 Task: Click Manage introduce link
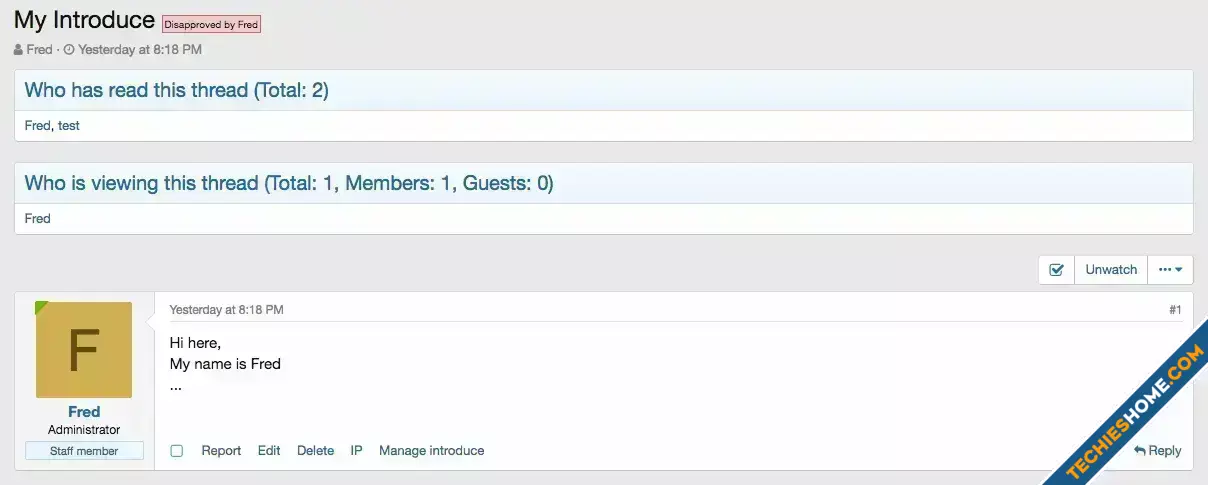(x=431, y=451)
